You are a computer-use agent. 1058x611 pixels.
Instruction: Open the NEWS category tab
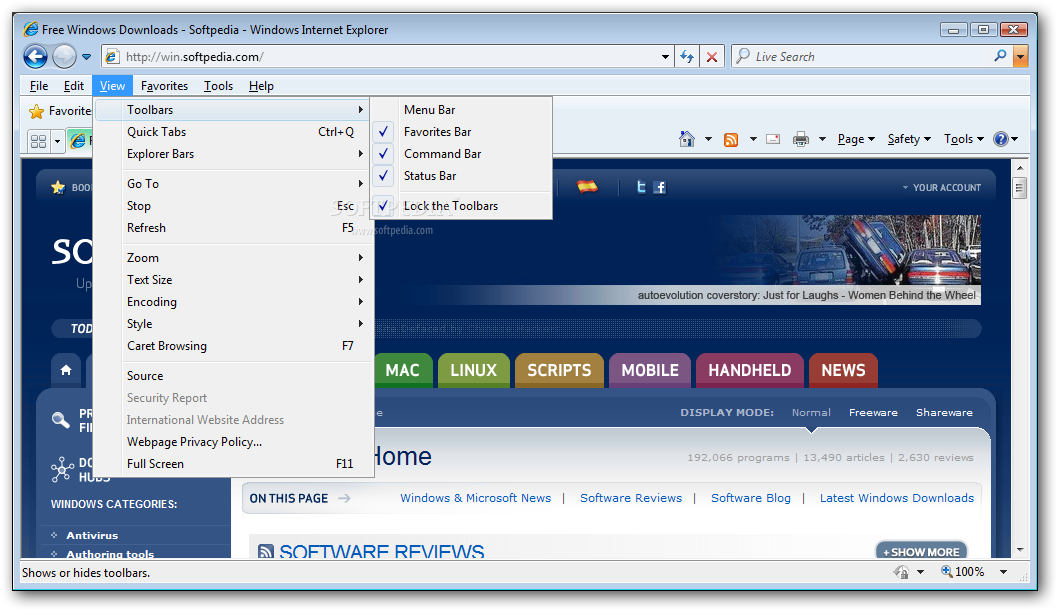point(843,370)
